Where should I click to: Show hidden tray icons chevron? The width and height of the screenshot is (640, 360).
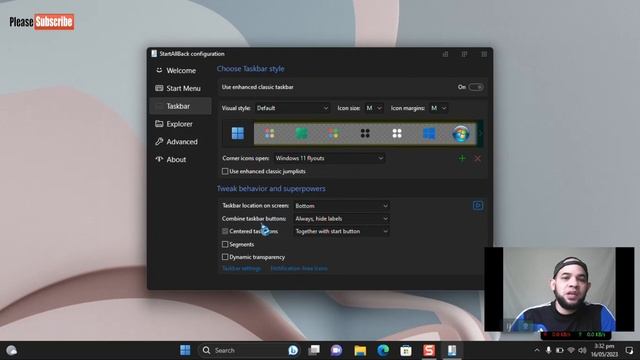pyautogui.click(x=537, y=350)
